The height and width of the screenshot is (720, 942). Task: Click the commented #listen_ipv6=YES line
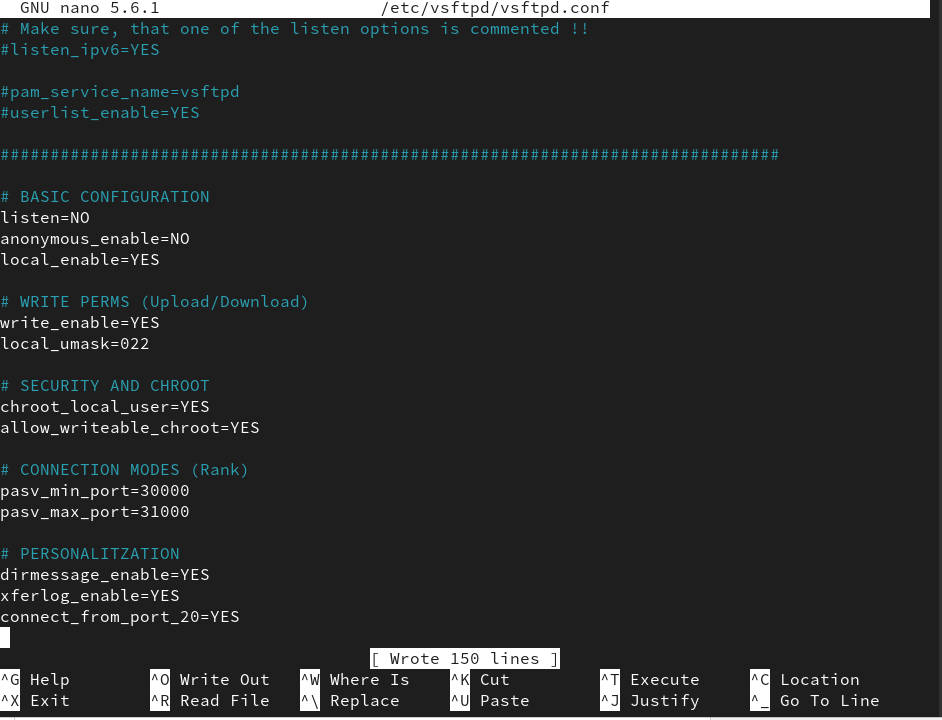click(80, 50)
